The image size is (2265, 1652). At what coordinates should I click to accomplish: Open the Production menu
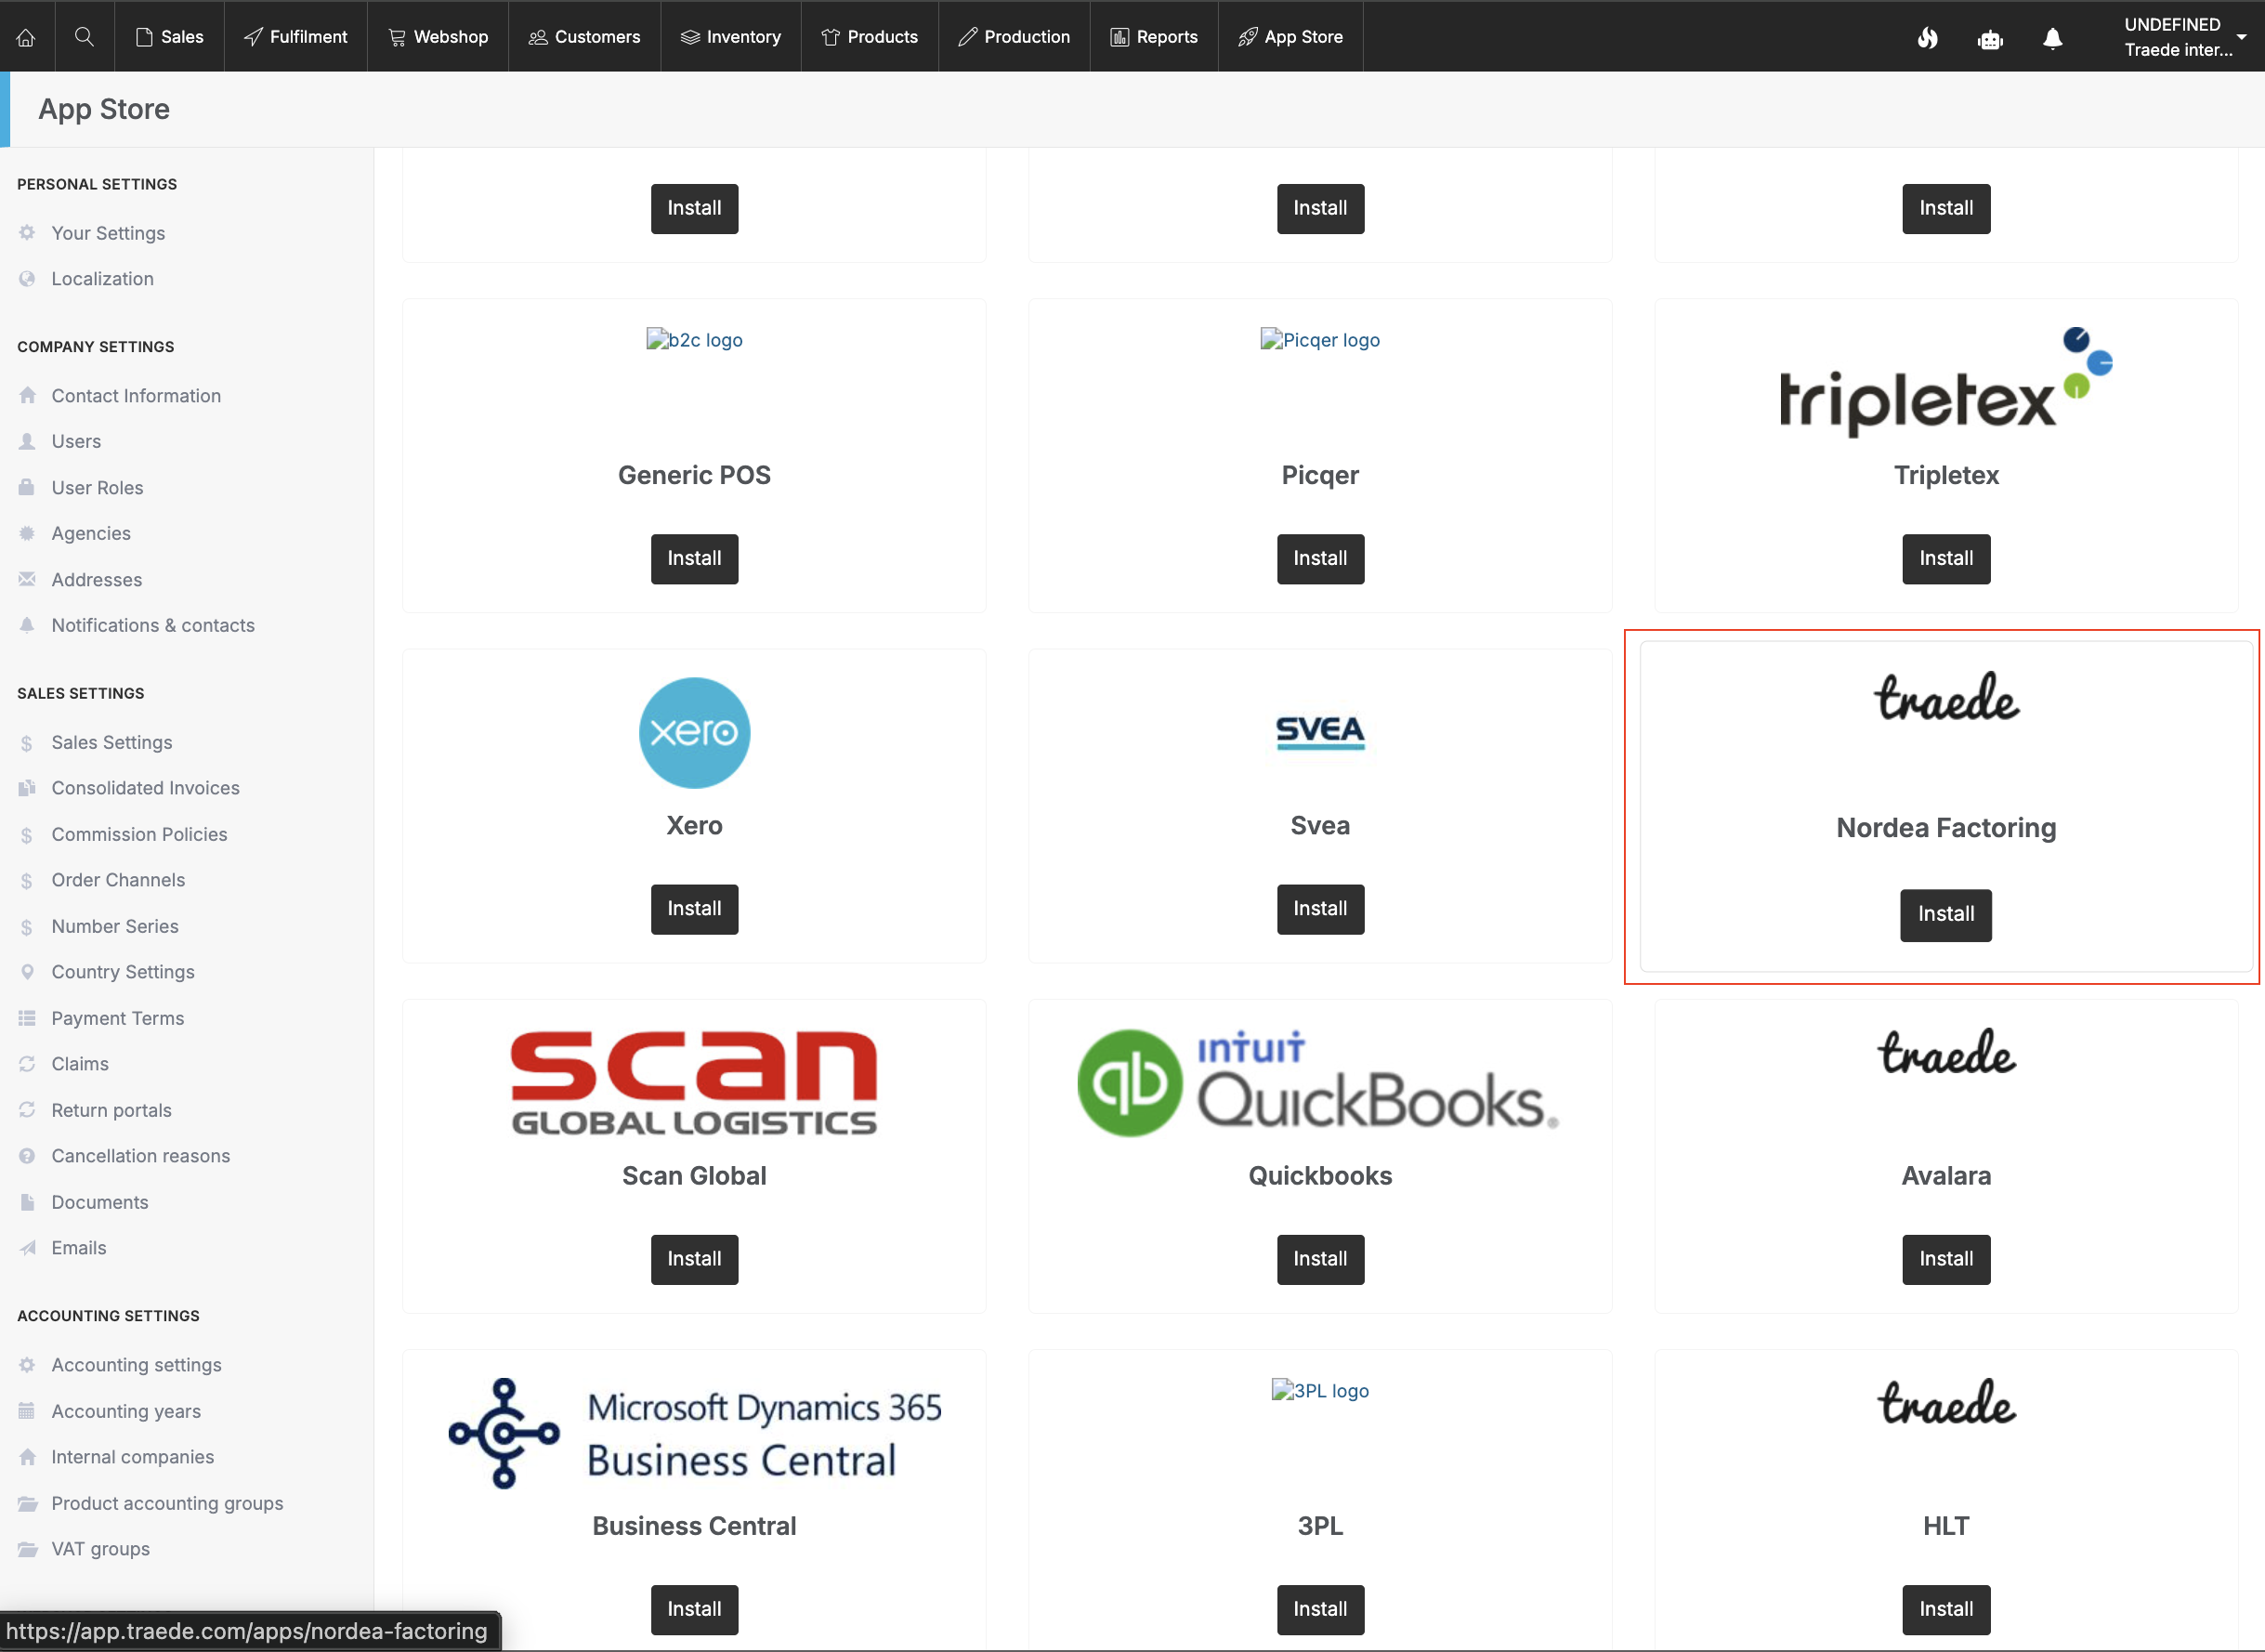(x=1014, y=37)
